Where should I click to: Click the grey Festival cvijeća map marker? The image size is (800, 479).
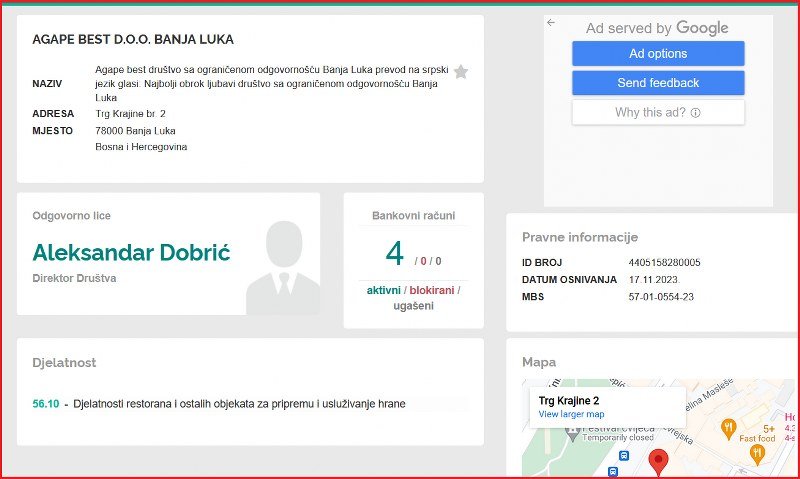click(573, 432)
